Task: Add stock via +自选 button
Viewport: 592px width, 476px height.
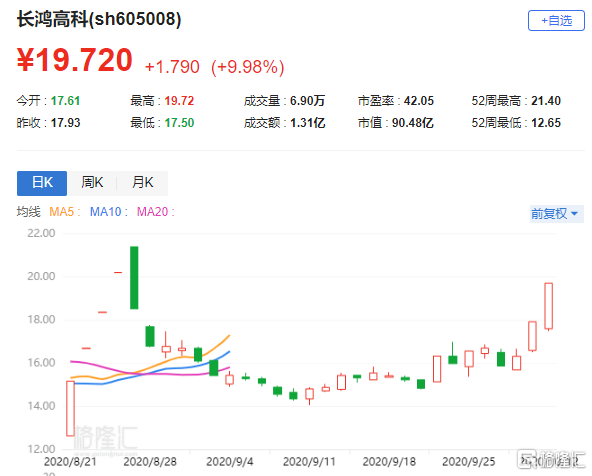Action: point(556,20)
